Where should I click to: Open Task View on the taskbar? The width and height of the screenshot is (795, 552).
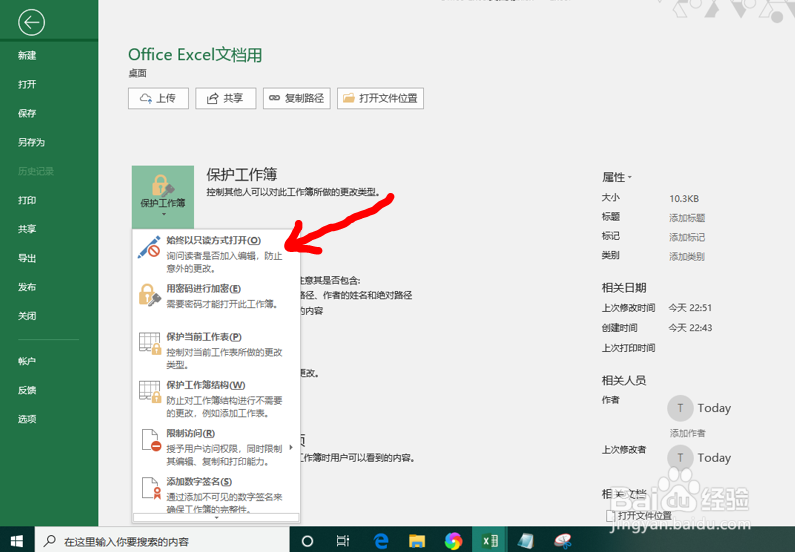343,541
